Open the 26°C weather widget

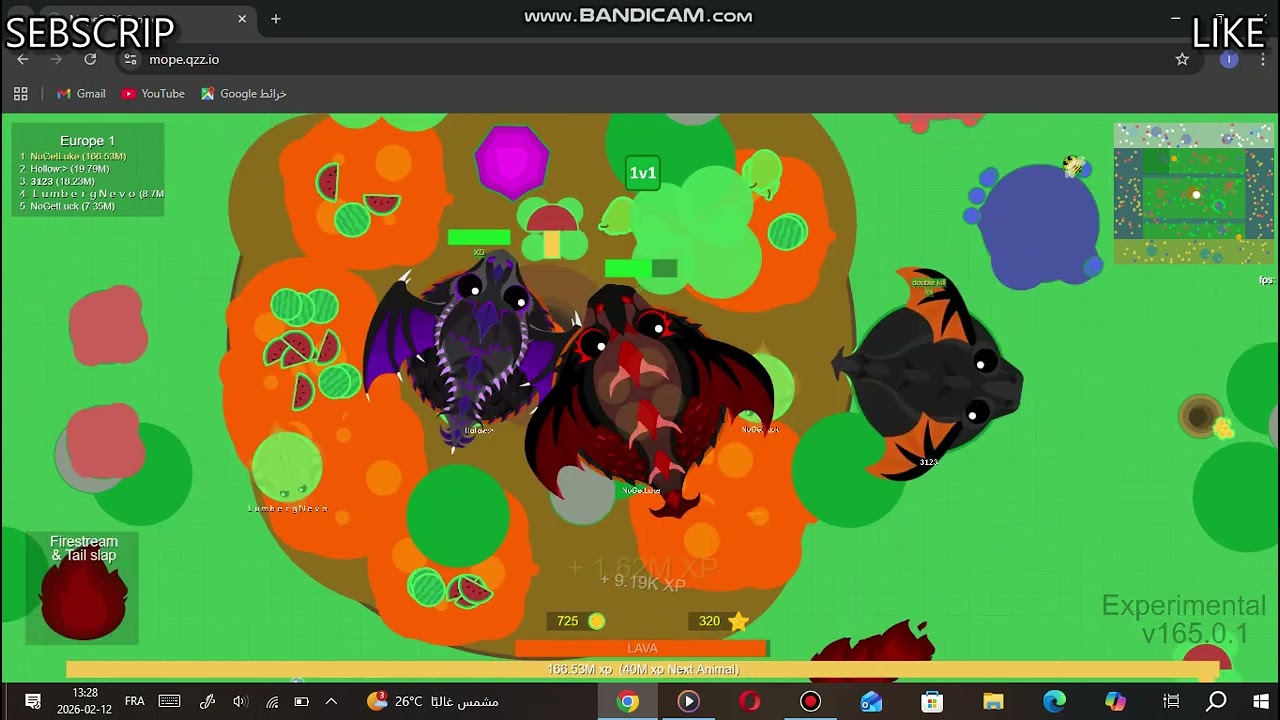coord(432,701)
